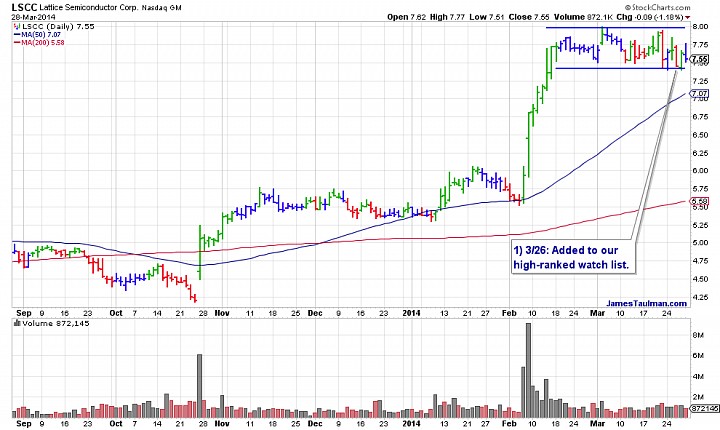
Task: Click the Open 7.62 value
Action: [406, 17]
